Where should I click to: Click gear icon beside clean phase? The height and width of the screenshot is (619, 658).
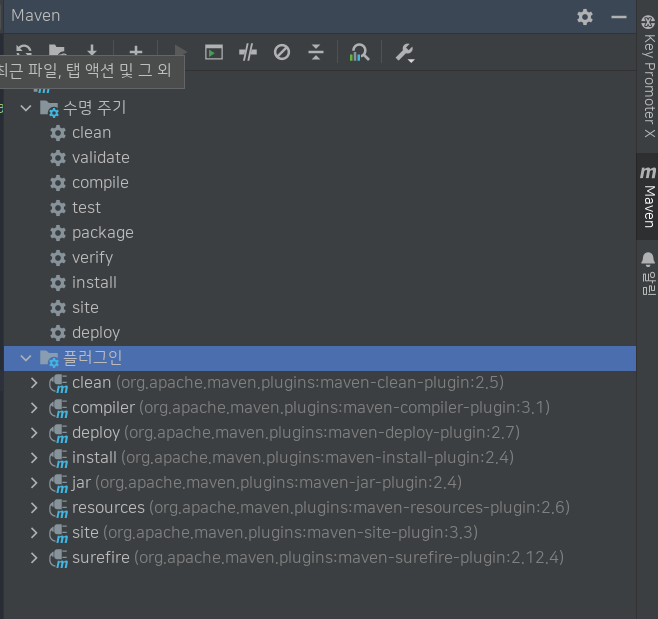click(58, 133)
